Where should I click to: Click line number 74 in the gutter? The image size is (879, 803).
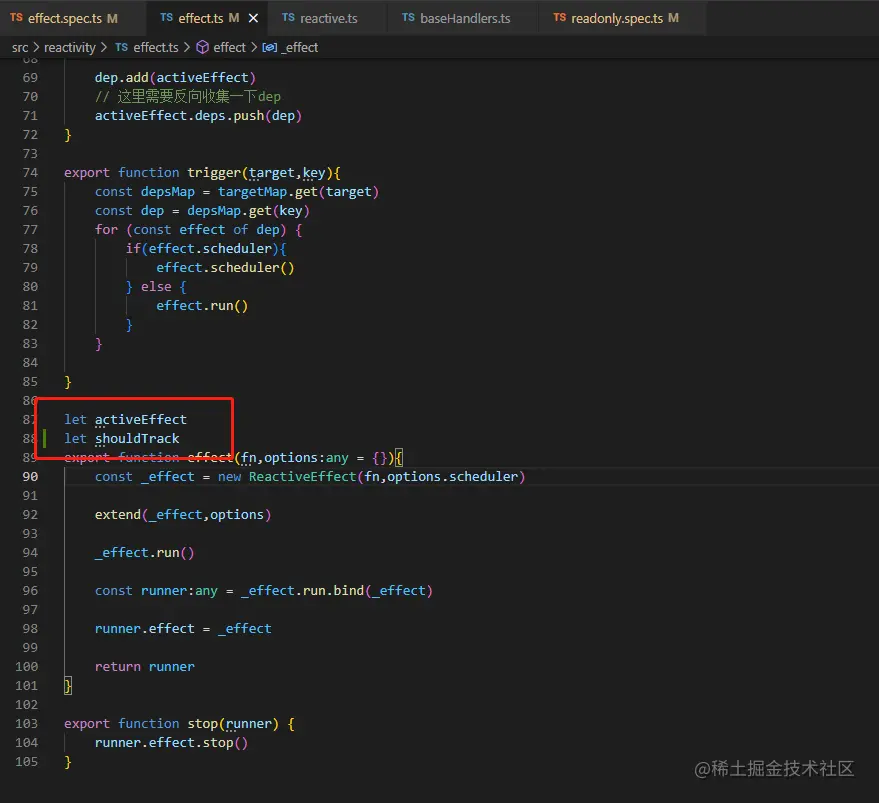[x=30, y=173]
